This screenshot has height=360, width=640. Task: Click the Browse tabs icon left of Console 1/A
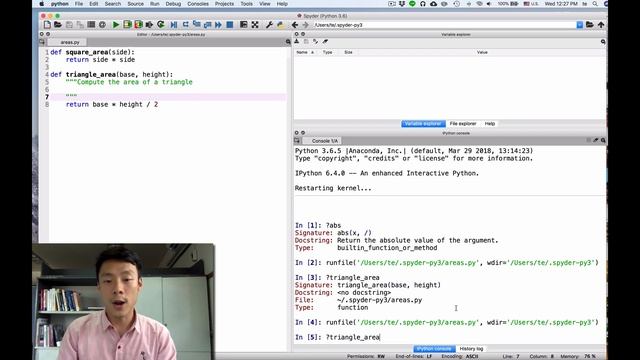tap(297, 140)
